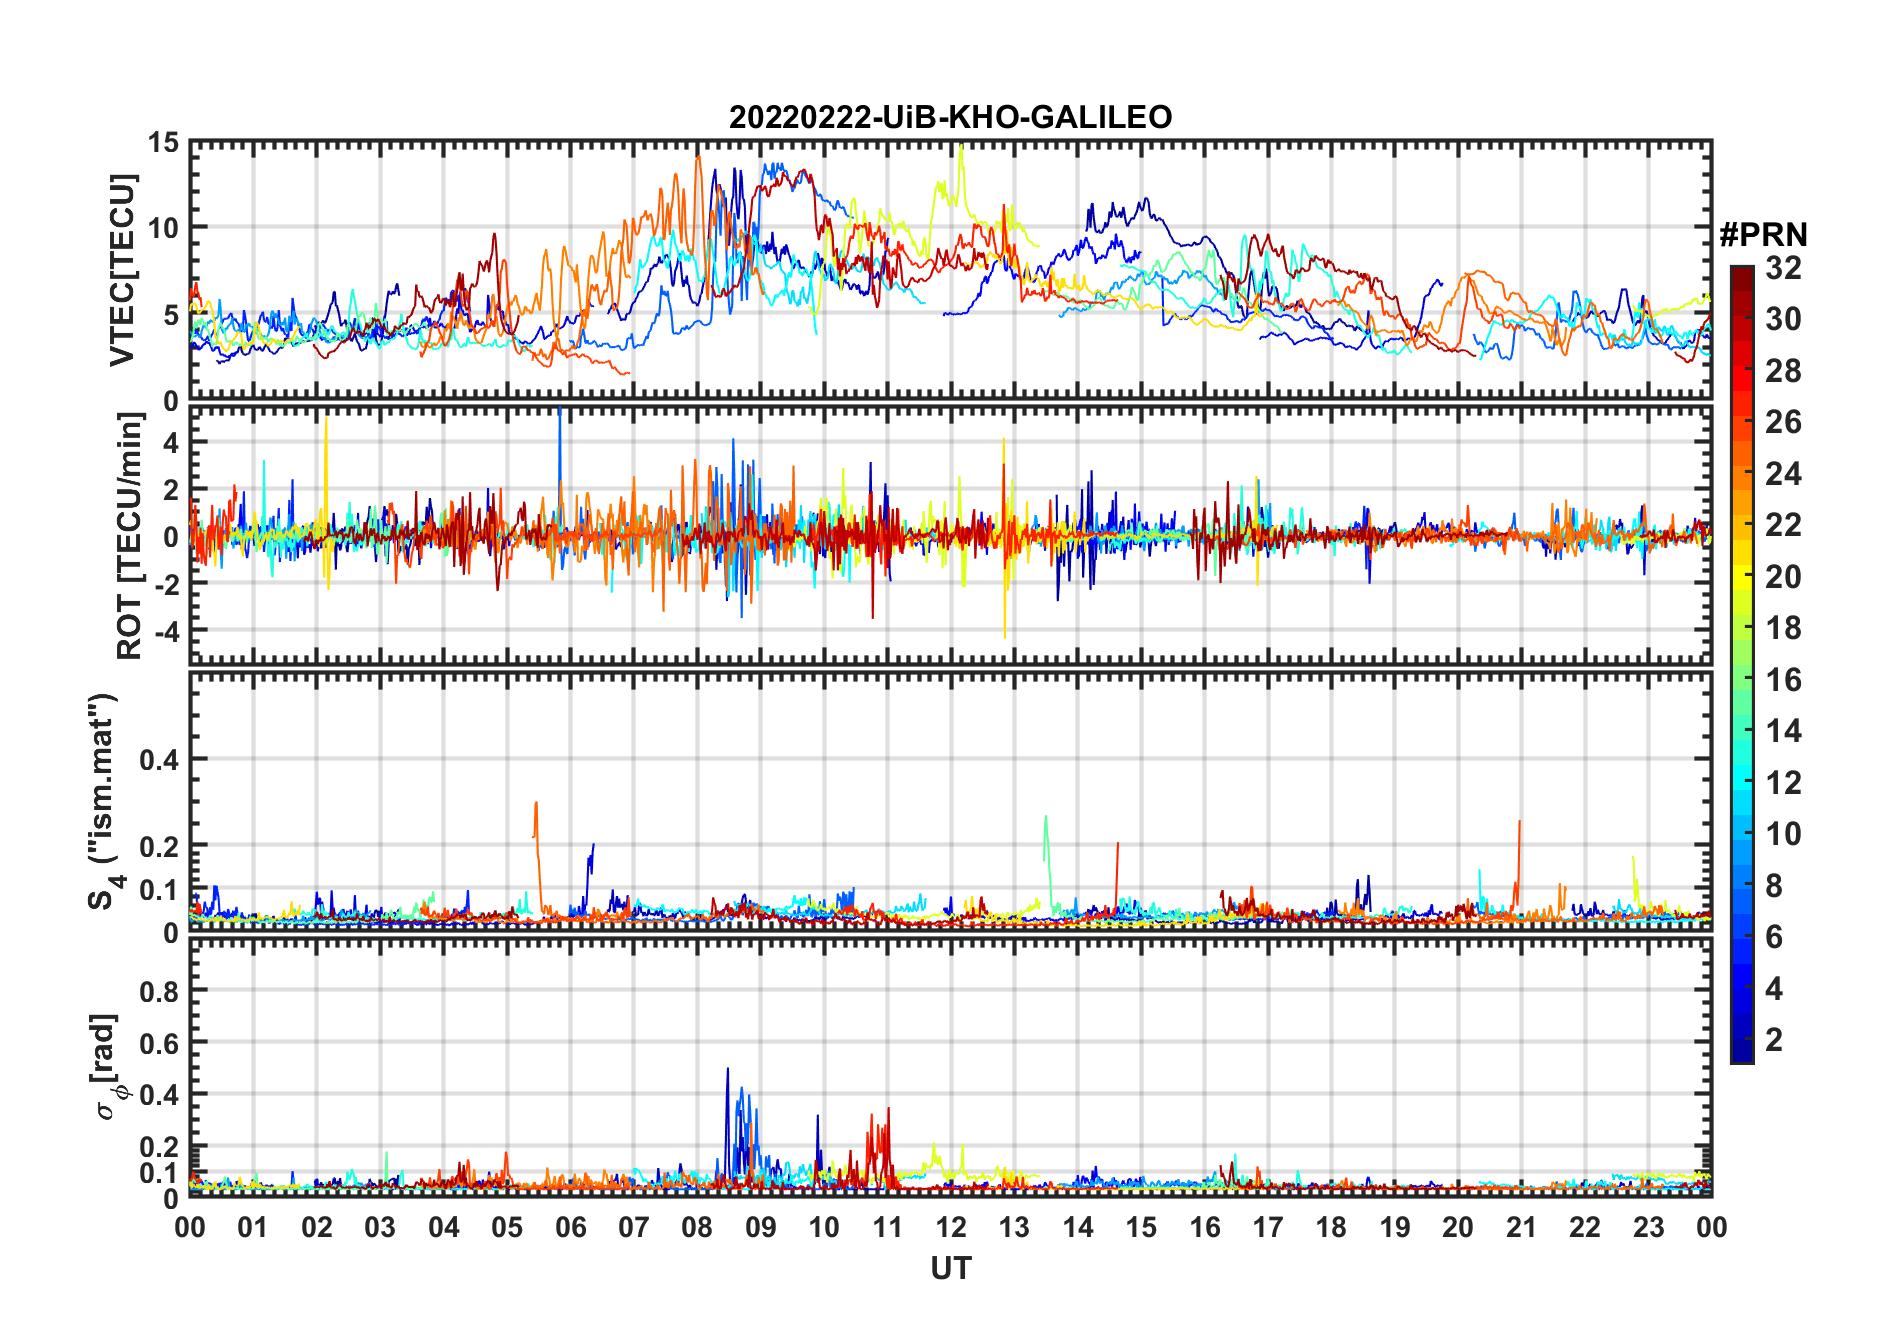Click the ROT [TECU/min] y-axis label
1902x1330 pixels.
tap(129, 536)
